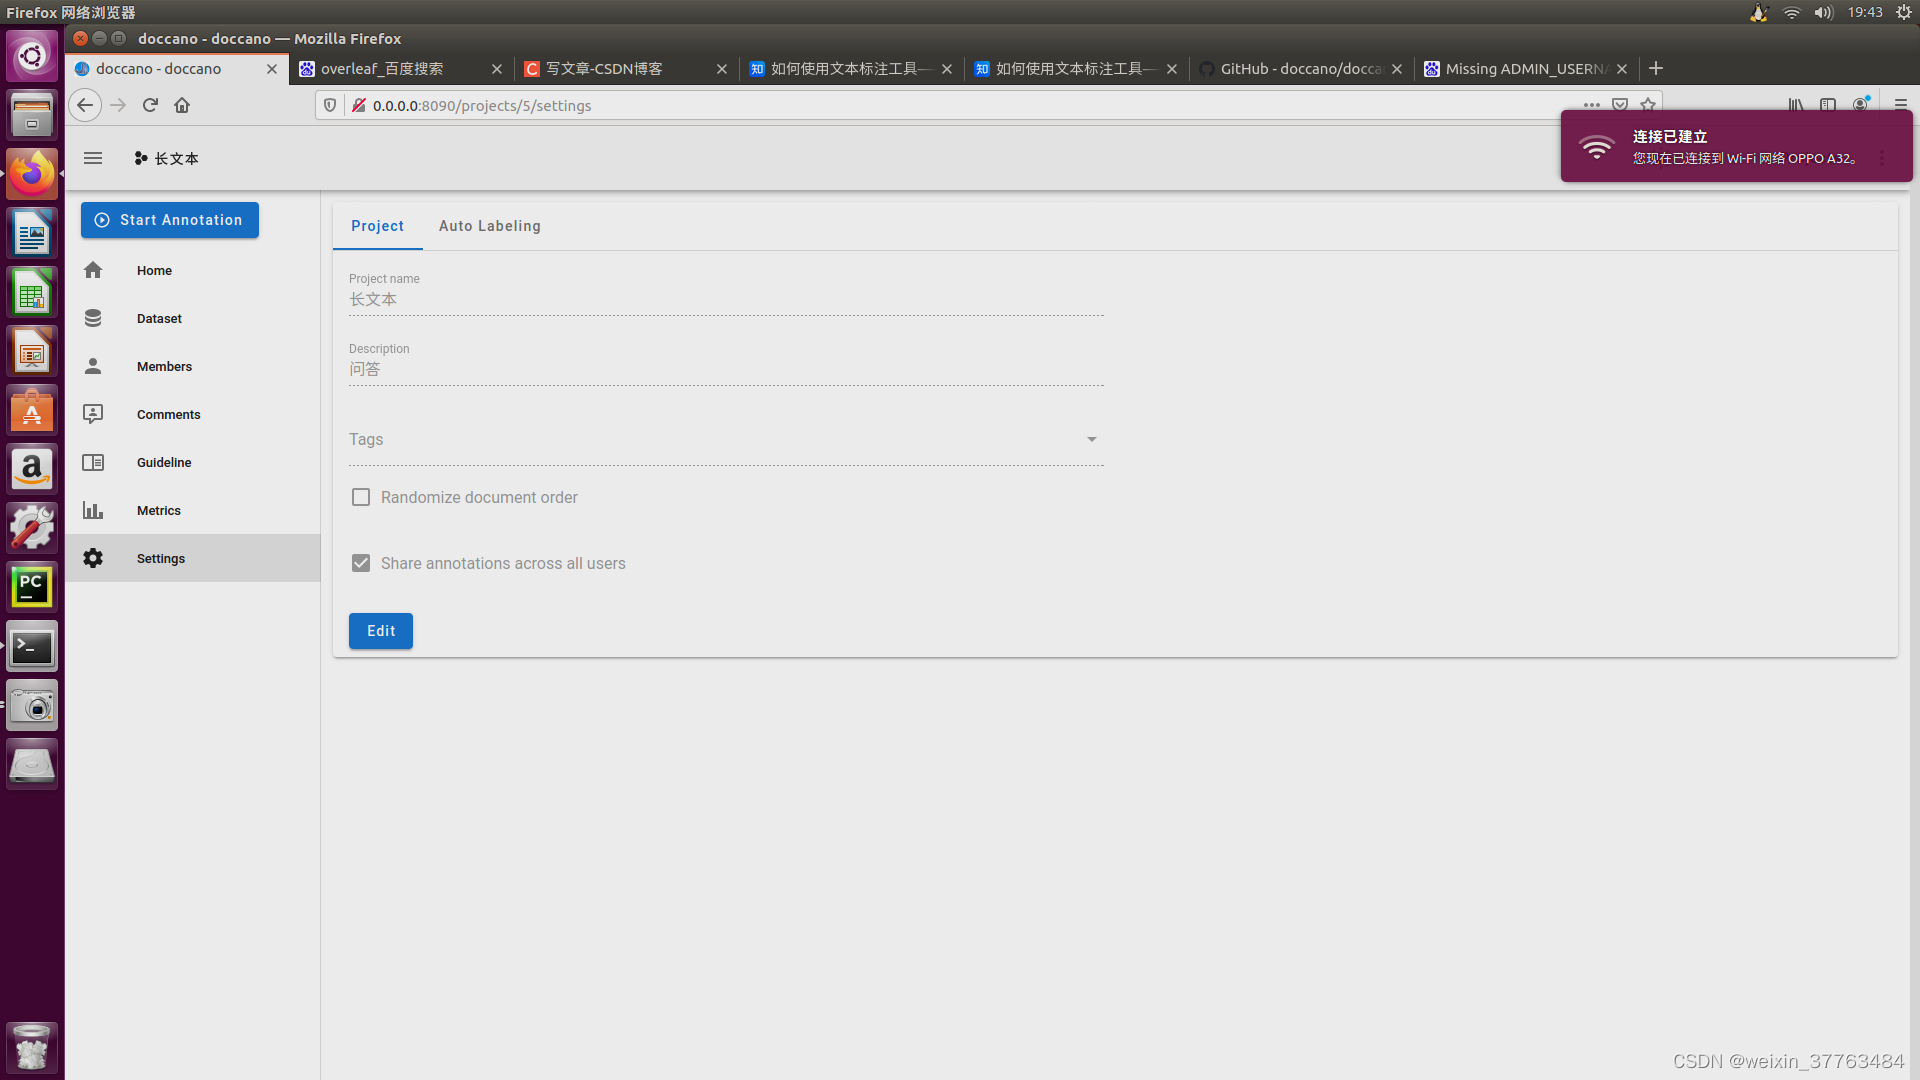
Task: Open Metrics via the bar-chart icon
Action: pos(93,510)
